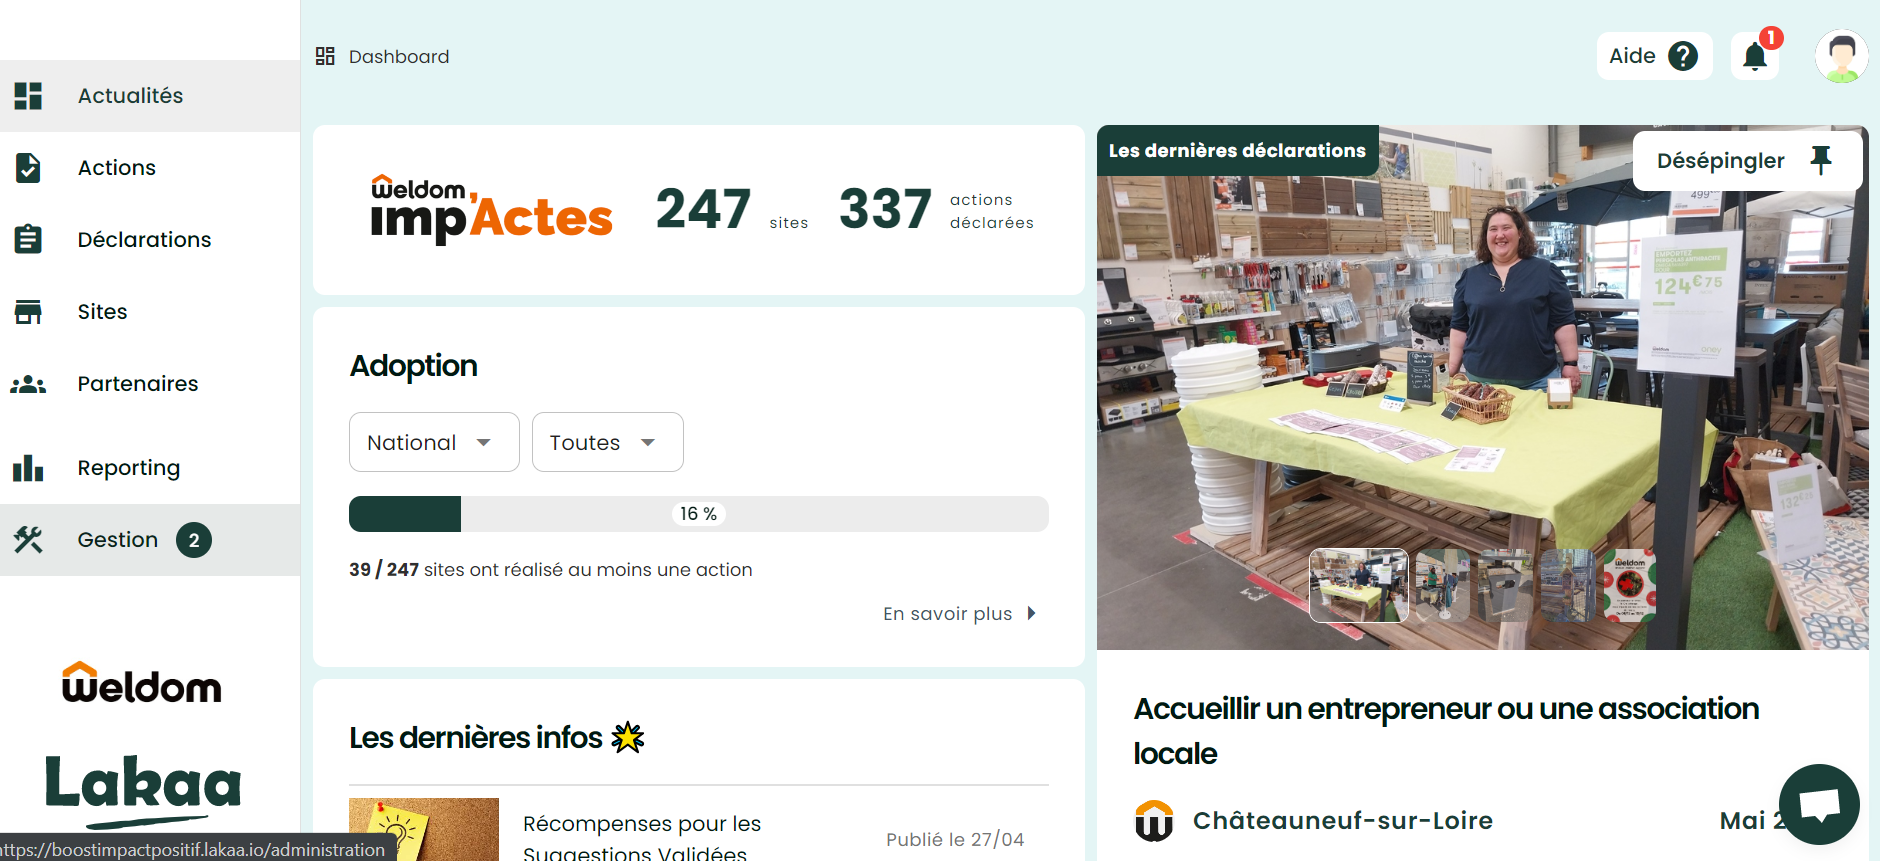Click the Accueillir un entrepreneur declaration title
Viewport: 1880px width, 861px height.
[x=1446, y=731]
